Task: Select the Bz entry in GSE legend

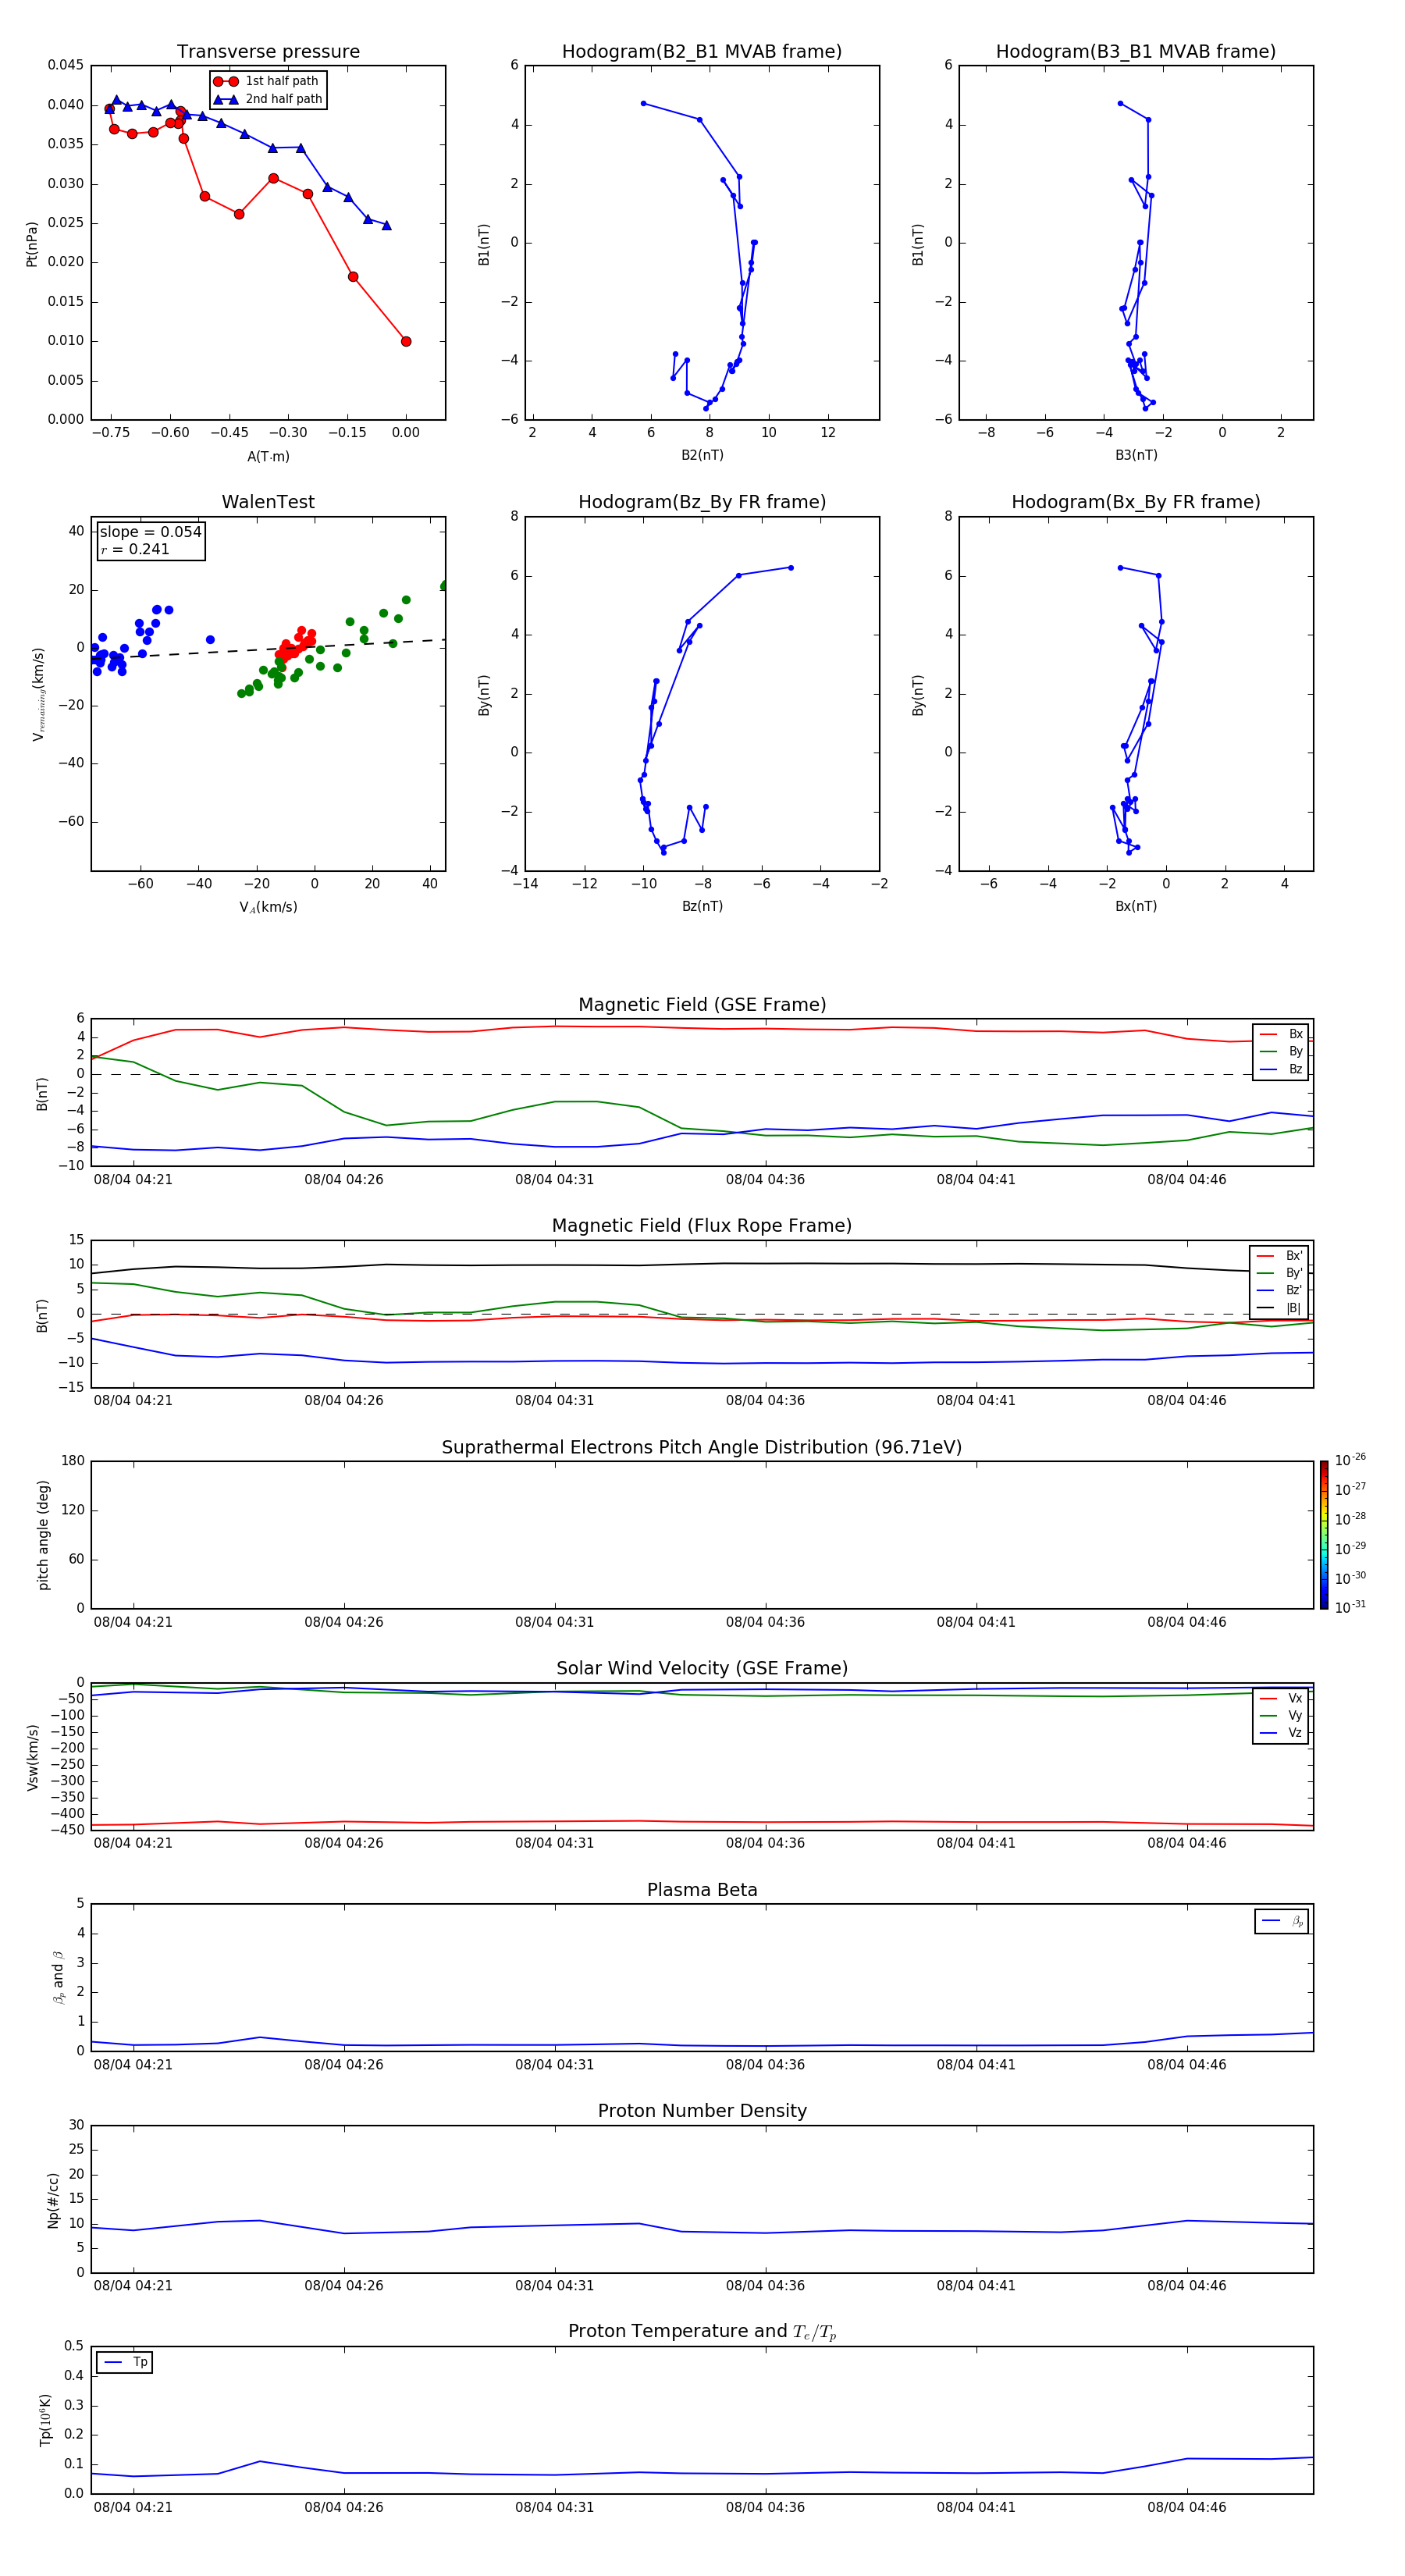Action: [1281, 1069]
